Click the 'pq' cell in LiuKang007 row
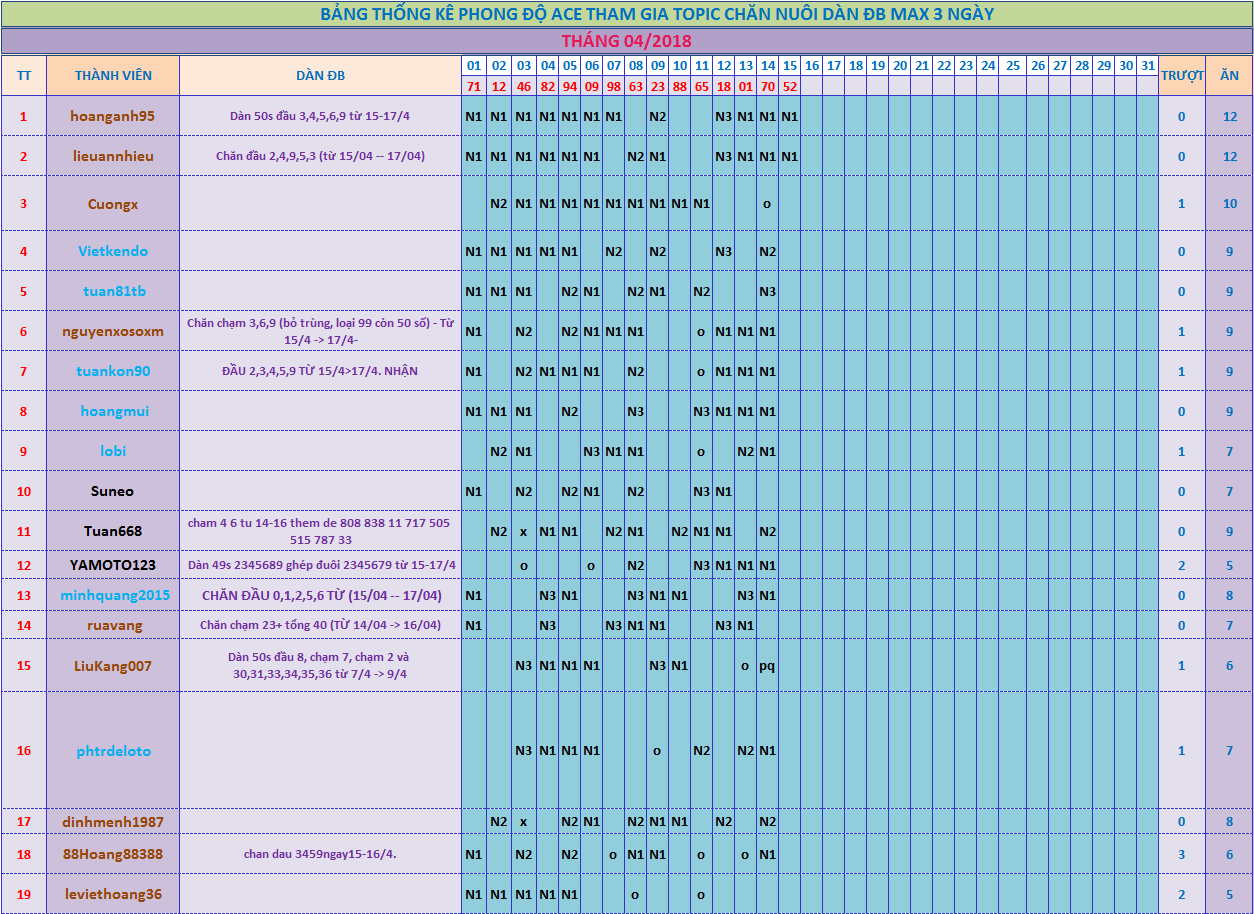This screenshot has width=1254, height=914. 767,665
